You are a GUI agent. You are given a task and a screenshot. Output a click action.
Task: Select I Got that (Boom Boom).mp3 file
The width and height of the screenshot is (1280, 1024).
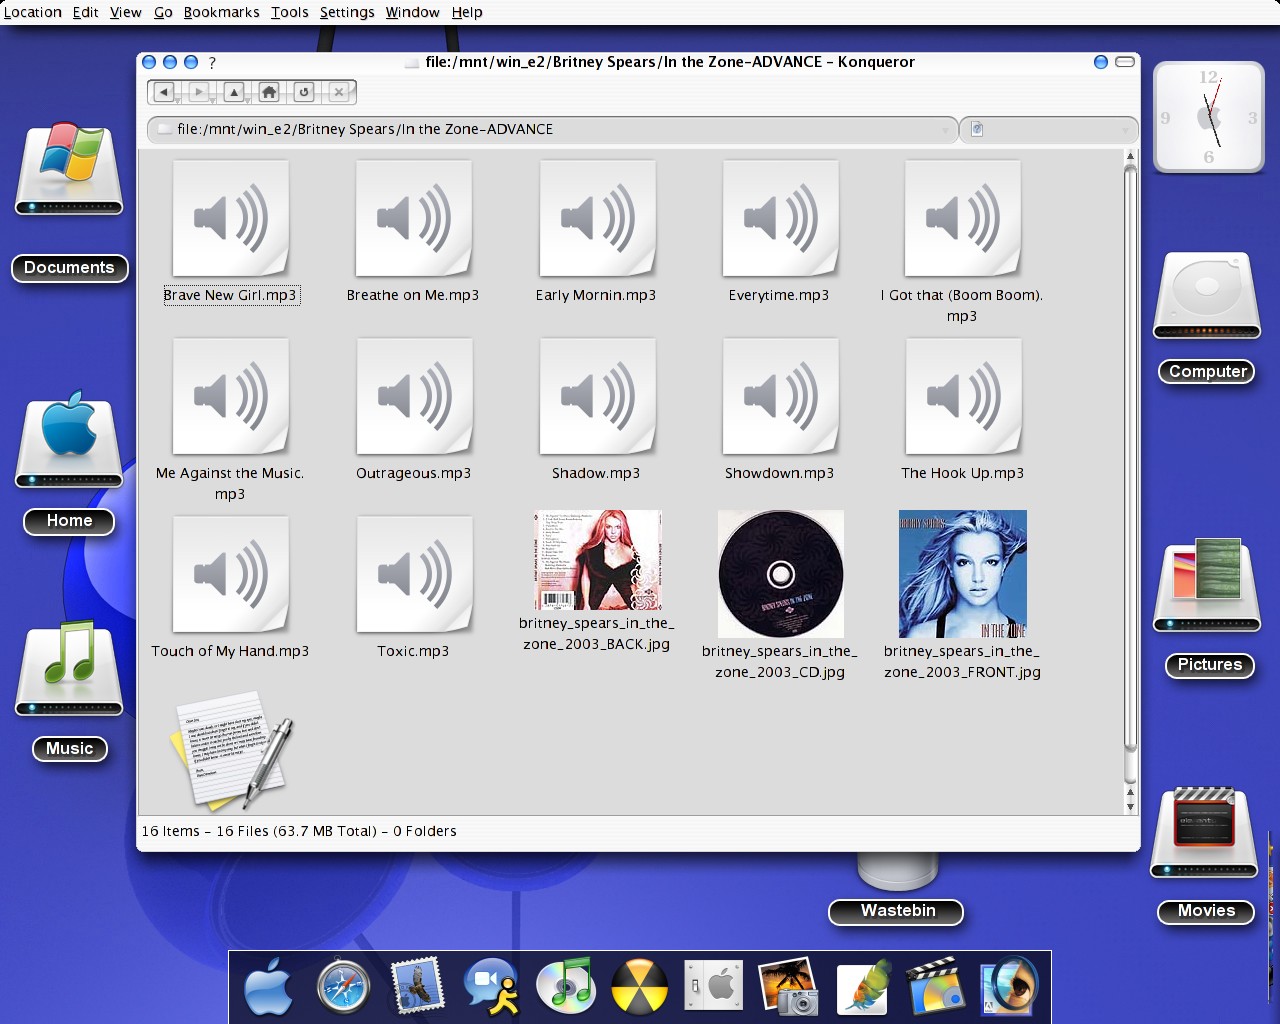963,219
